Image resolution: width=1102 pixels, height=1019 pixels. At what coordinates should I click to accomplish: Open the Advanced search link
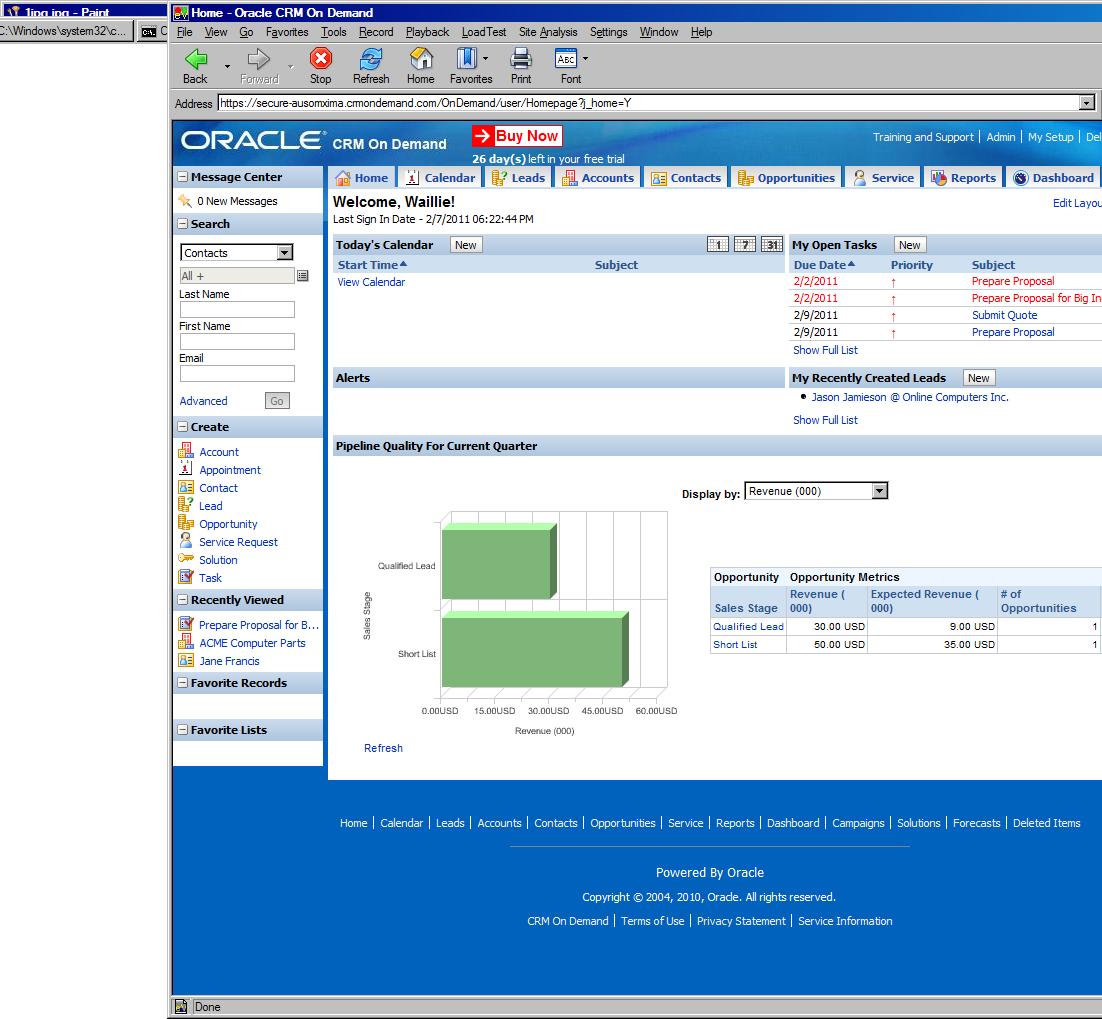203,401
